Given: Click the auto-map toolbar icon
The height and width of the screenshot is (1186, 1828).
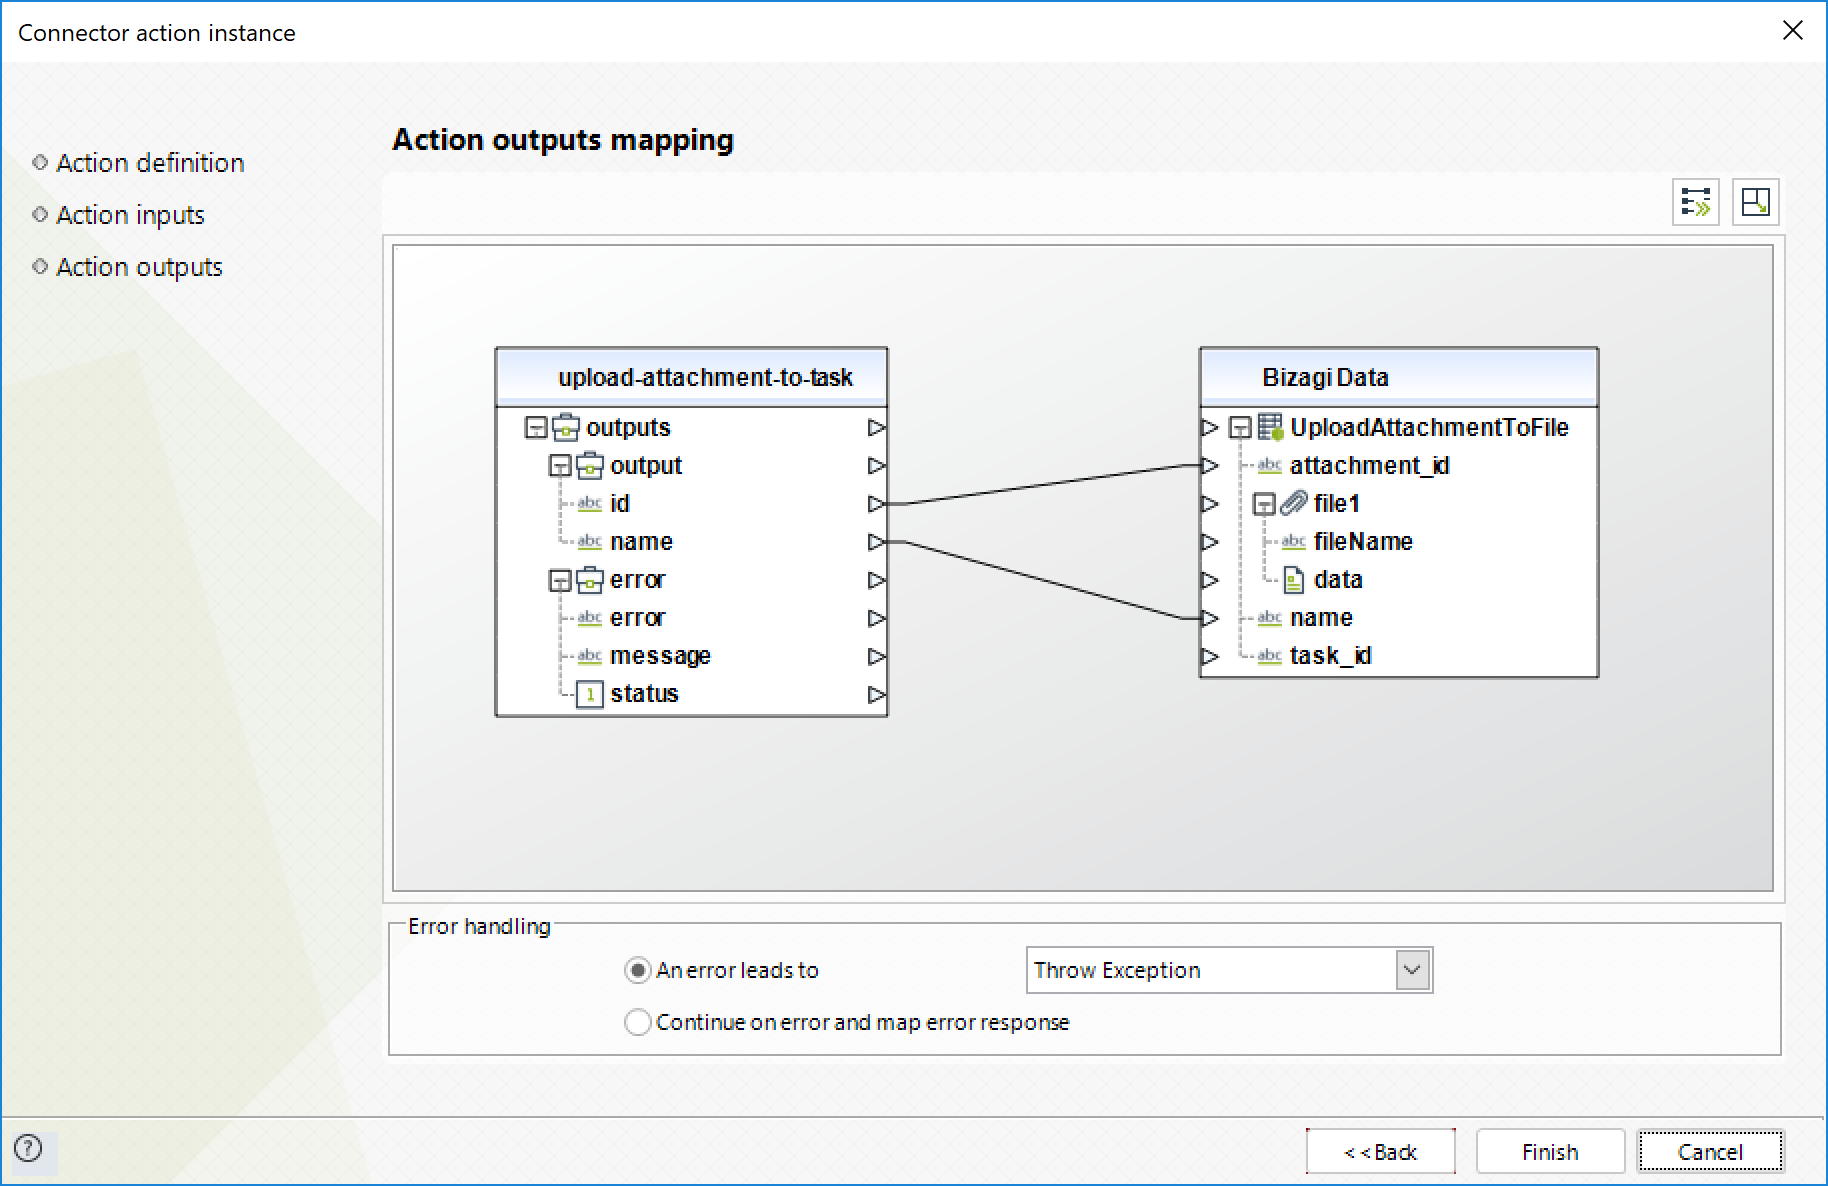Looking at the screenshot, I should pos(1696,202).
